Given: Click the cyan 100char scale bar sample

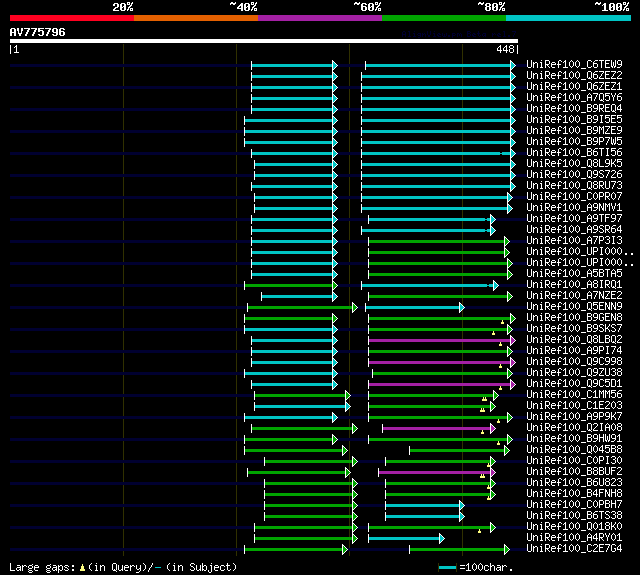Looking at the screenshot, I should (x=447, y=567).
